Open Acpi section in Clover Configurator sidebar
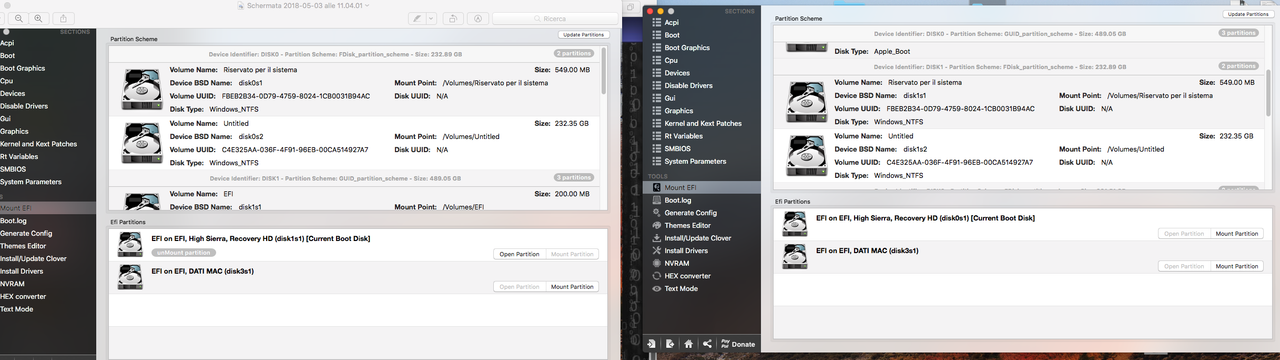1280x360 pixels. [x=671, y=22]
